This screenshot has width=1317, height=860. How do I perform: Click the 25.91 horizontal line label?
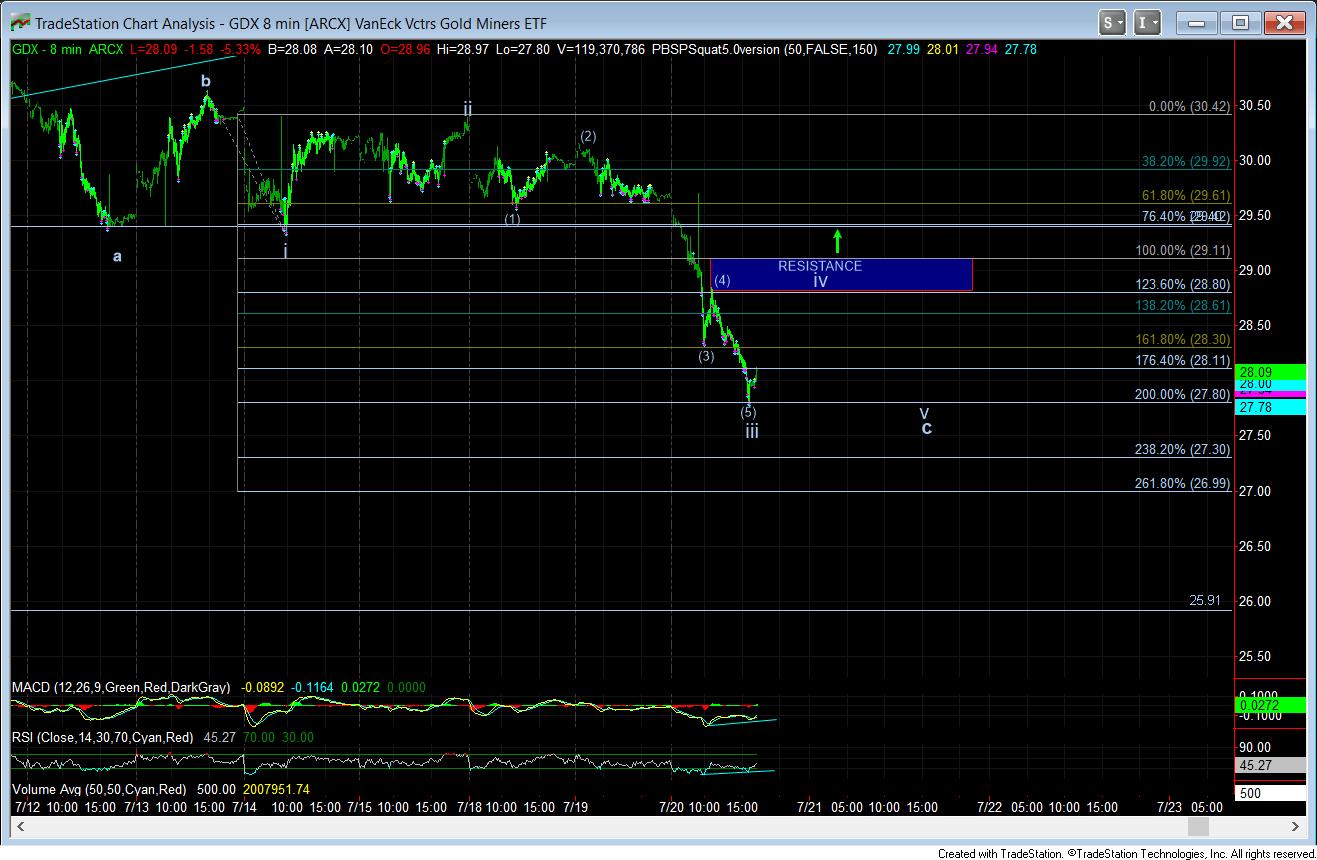pyautogui.click(x=1205, y=601)
